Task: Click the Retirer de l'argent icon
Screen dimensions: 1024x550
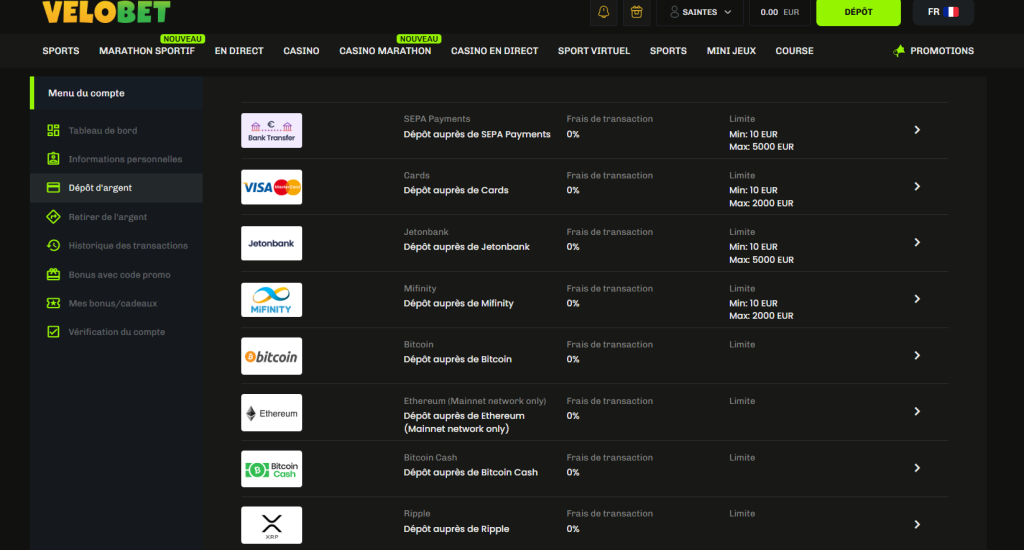Action: (53, 217)
